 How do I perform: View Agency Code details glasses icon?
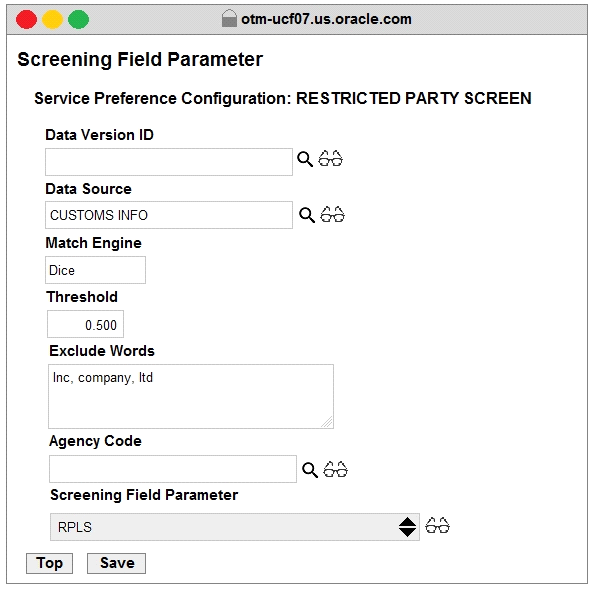(335, 469)
